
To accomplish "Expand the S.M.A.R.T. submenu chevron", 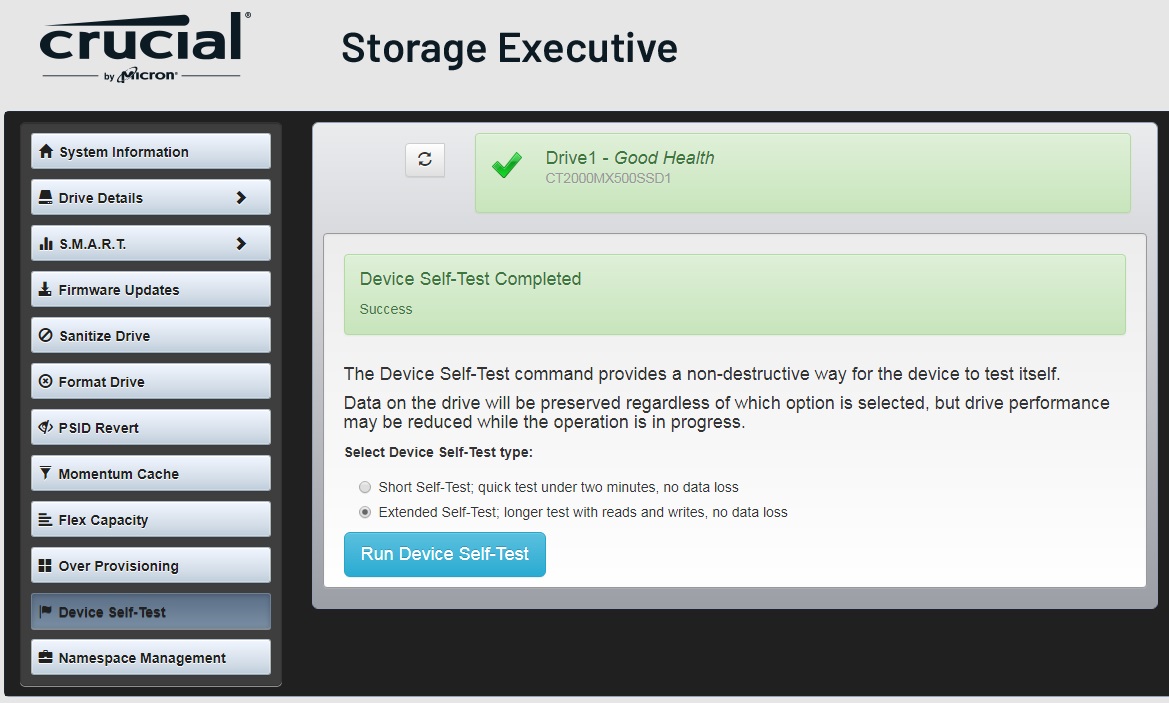I will click(241, 244).
